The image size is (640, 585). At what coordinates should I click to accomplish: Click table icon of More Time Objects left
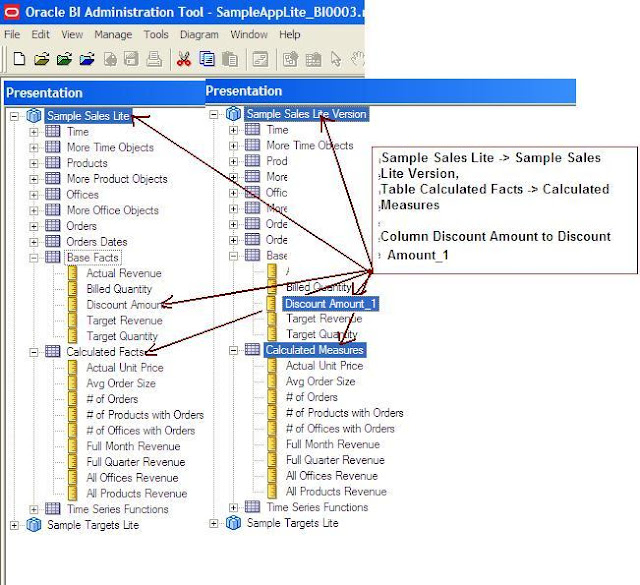(x=53, y=147)
